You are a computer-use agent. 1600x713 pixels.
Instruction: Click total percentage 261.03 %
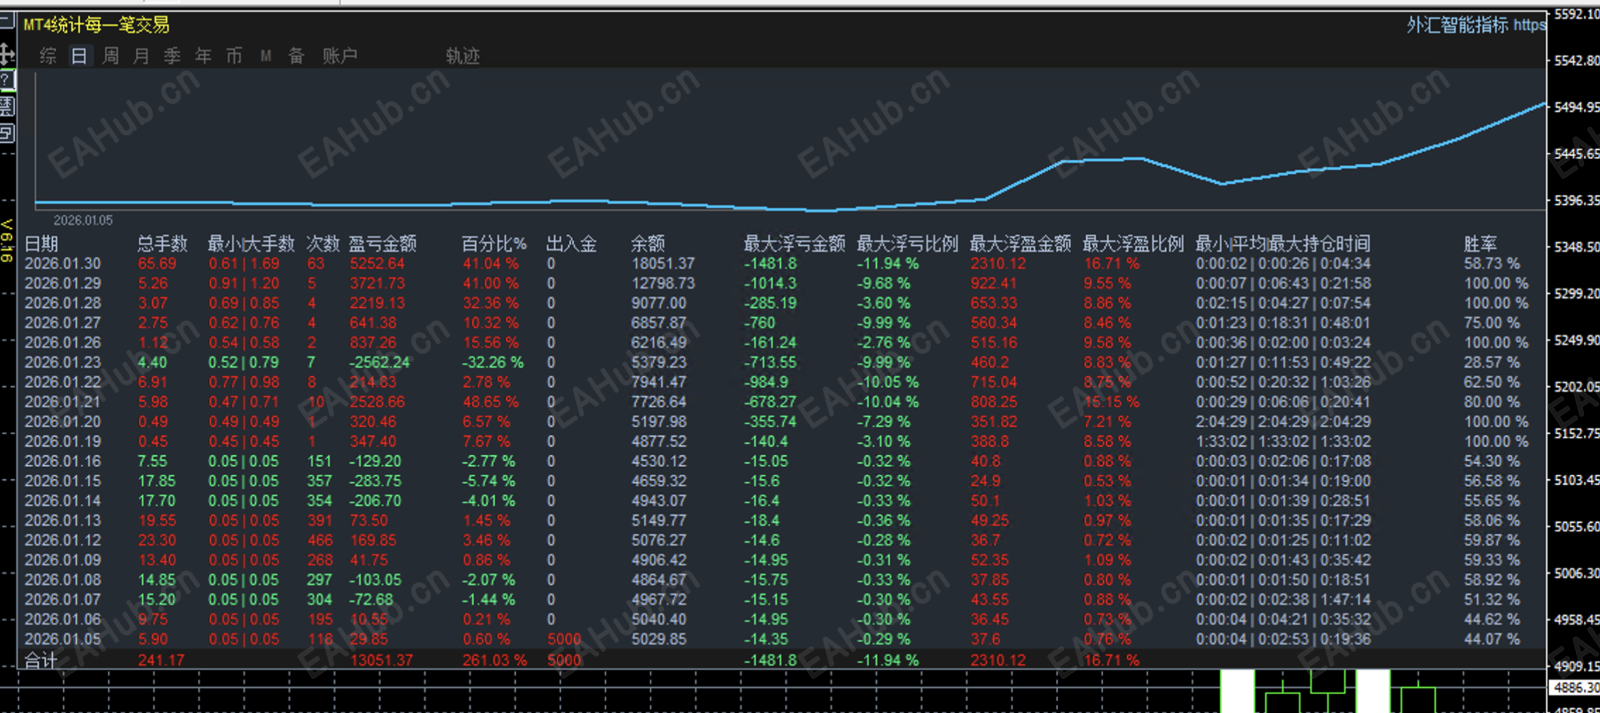[494, 660]
